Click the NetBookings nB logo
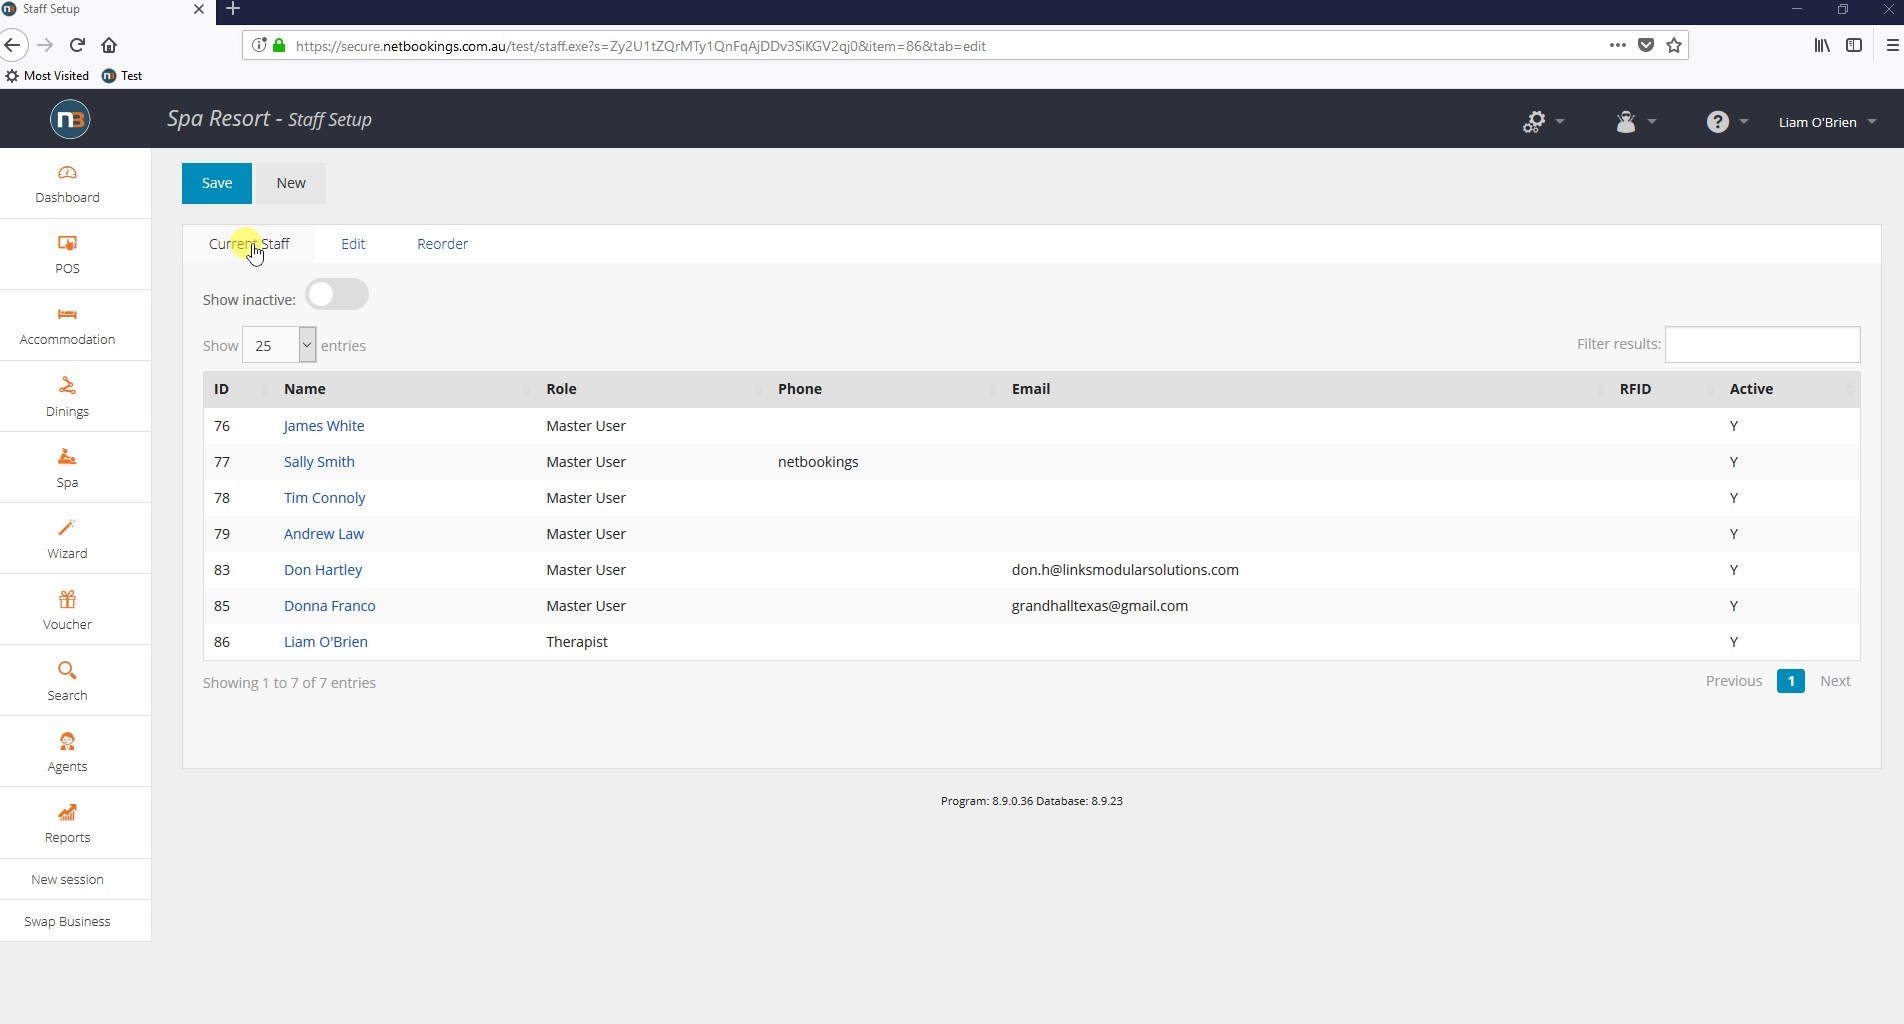Viewport: 1904px width, 1024px height. (70, 120)
